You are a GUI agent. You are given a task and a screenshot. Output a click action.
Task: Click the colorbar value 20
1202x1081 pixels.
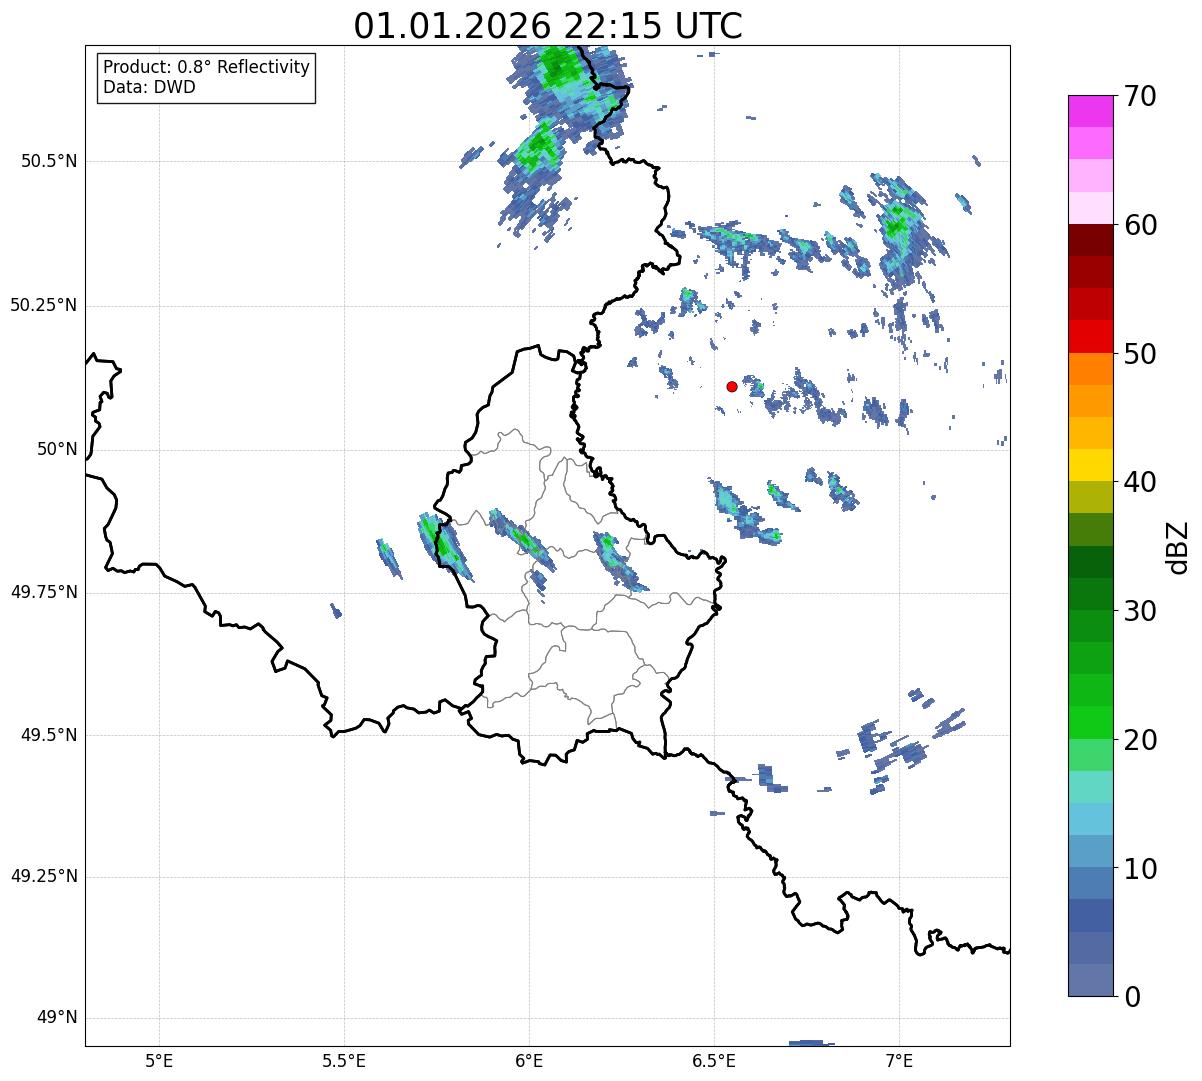point(1141,739)
